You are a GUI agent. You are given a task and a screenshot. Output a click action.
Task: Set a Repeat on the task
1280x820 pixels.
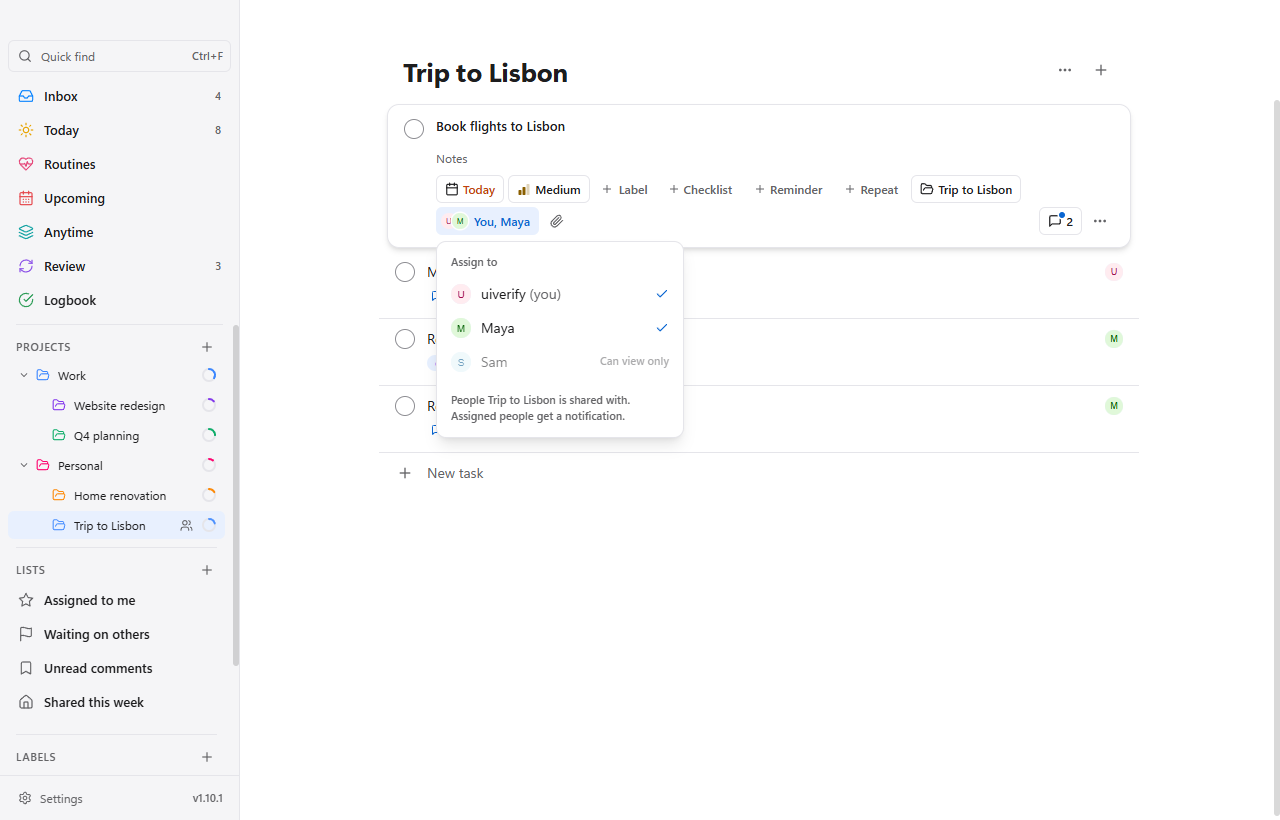(872, 189)
